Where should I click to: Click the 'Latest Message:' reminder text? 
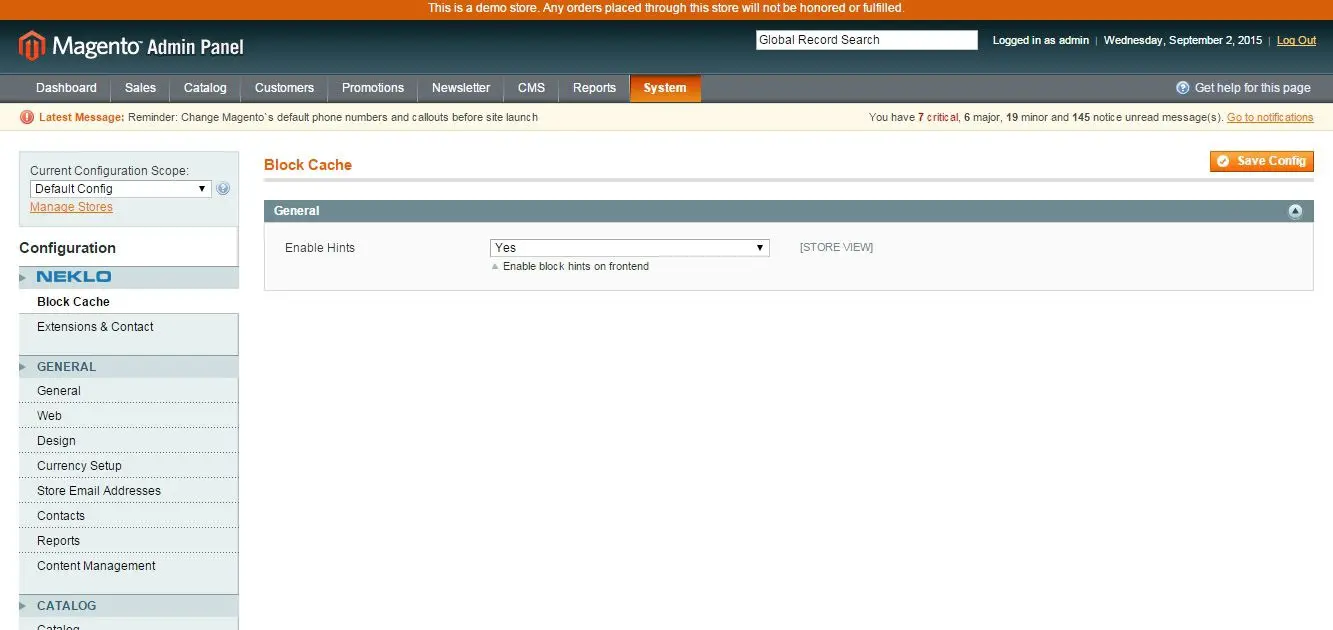[x=82, y=117]
